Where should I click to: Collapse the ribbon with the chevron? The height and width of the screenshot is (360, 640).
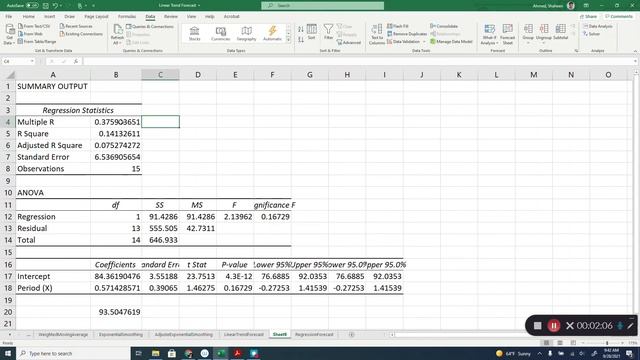tap(635, 51)
